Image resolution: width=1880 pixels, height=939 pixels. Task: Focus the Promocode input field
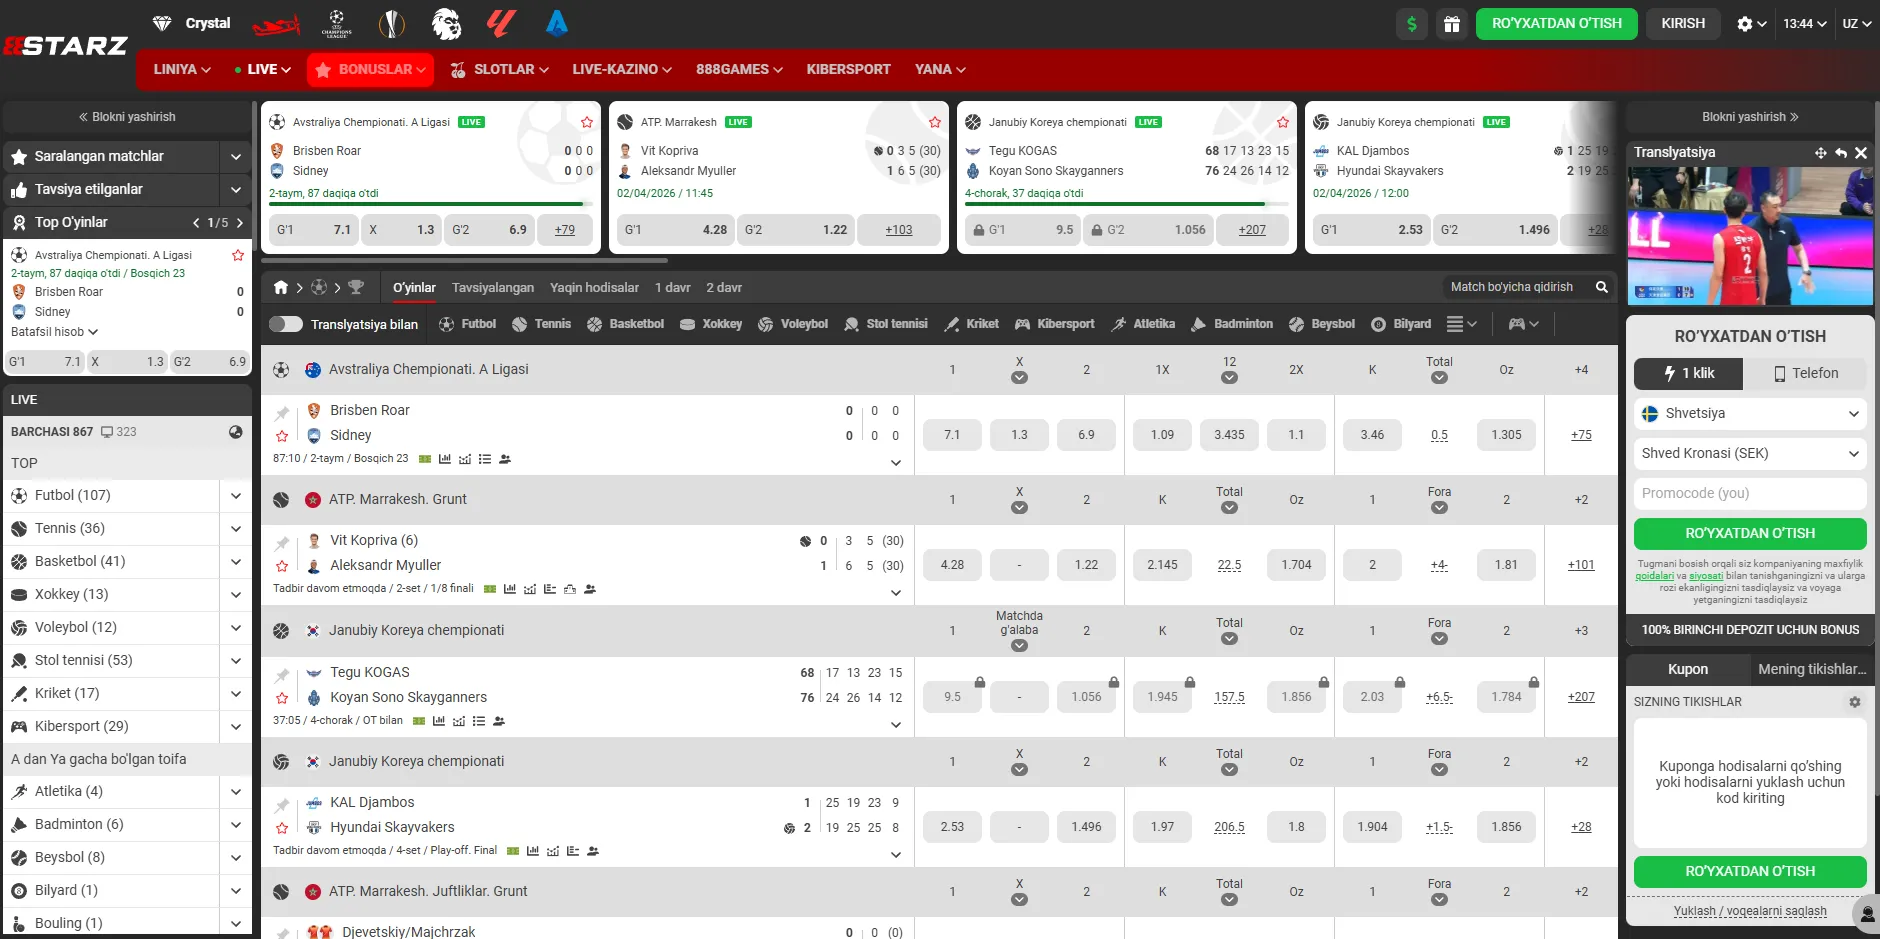click(x=1750, y=493)
